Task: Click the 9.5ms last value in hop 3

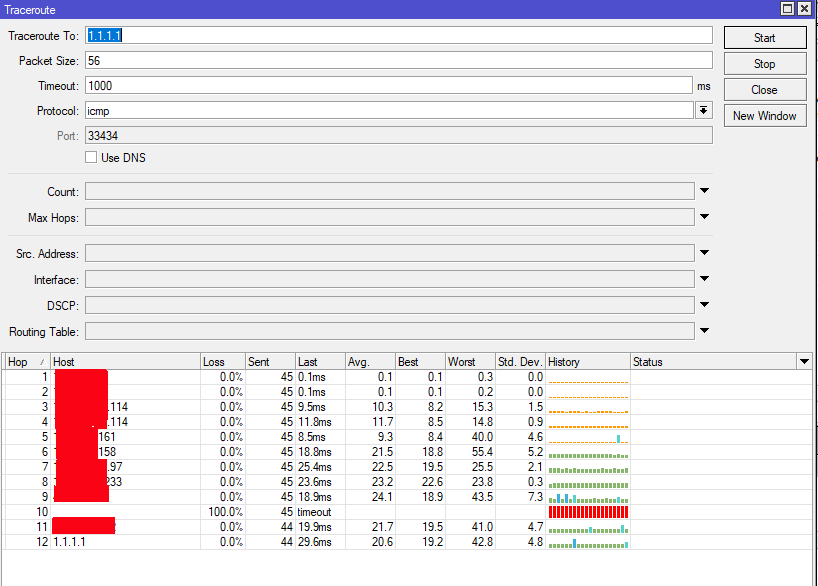Action: coord(312,407)
